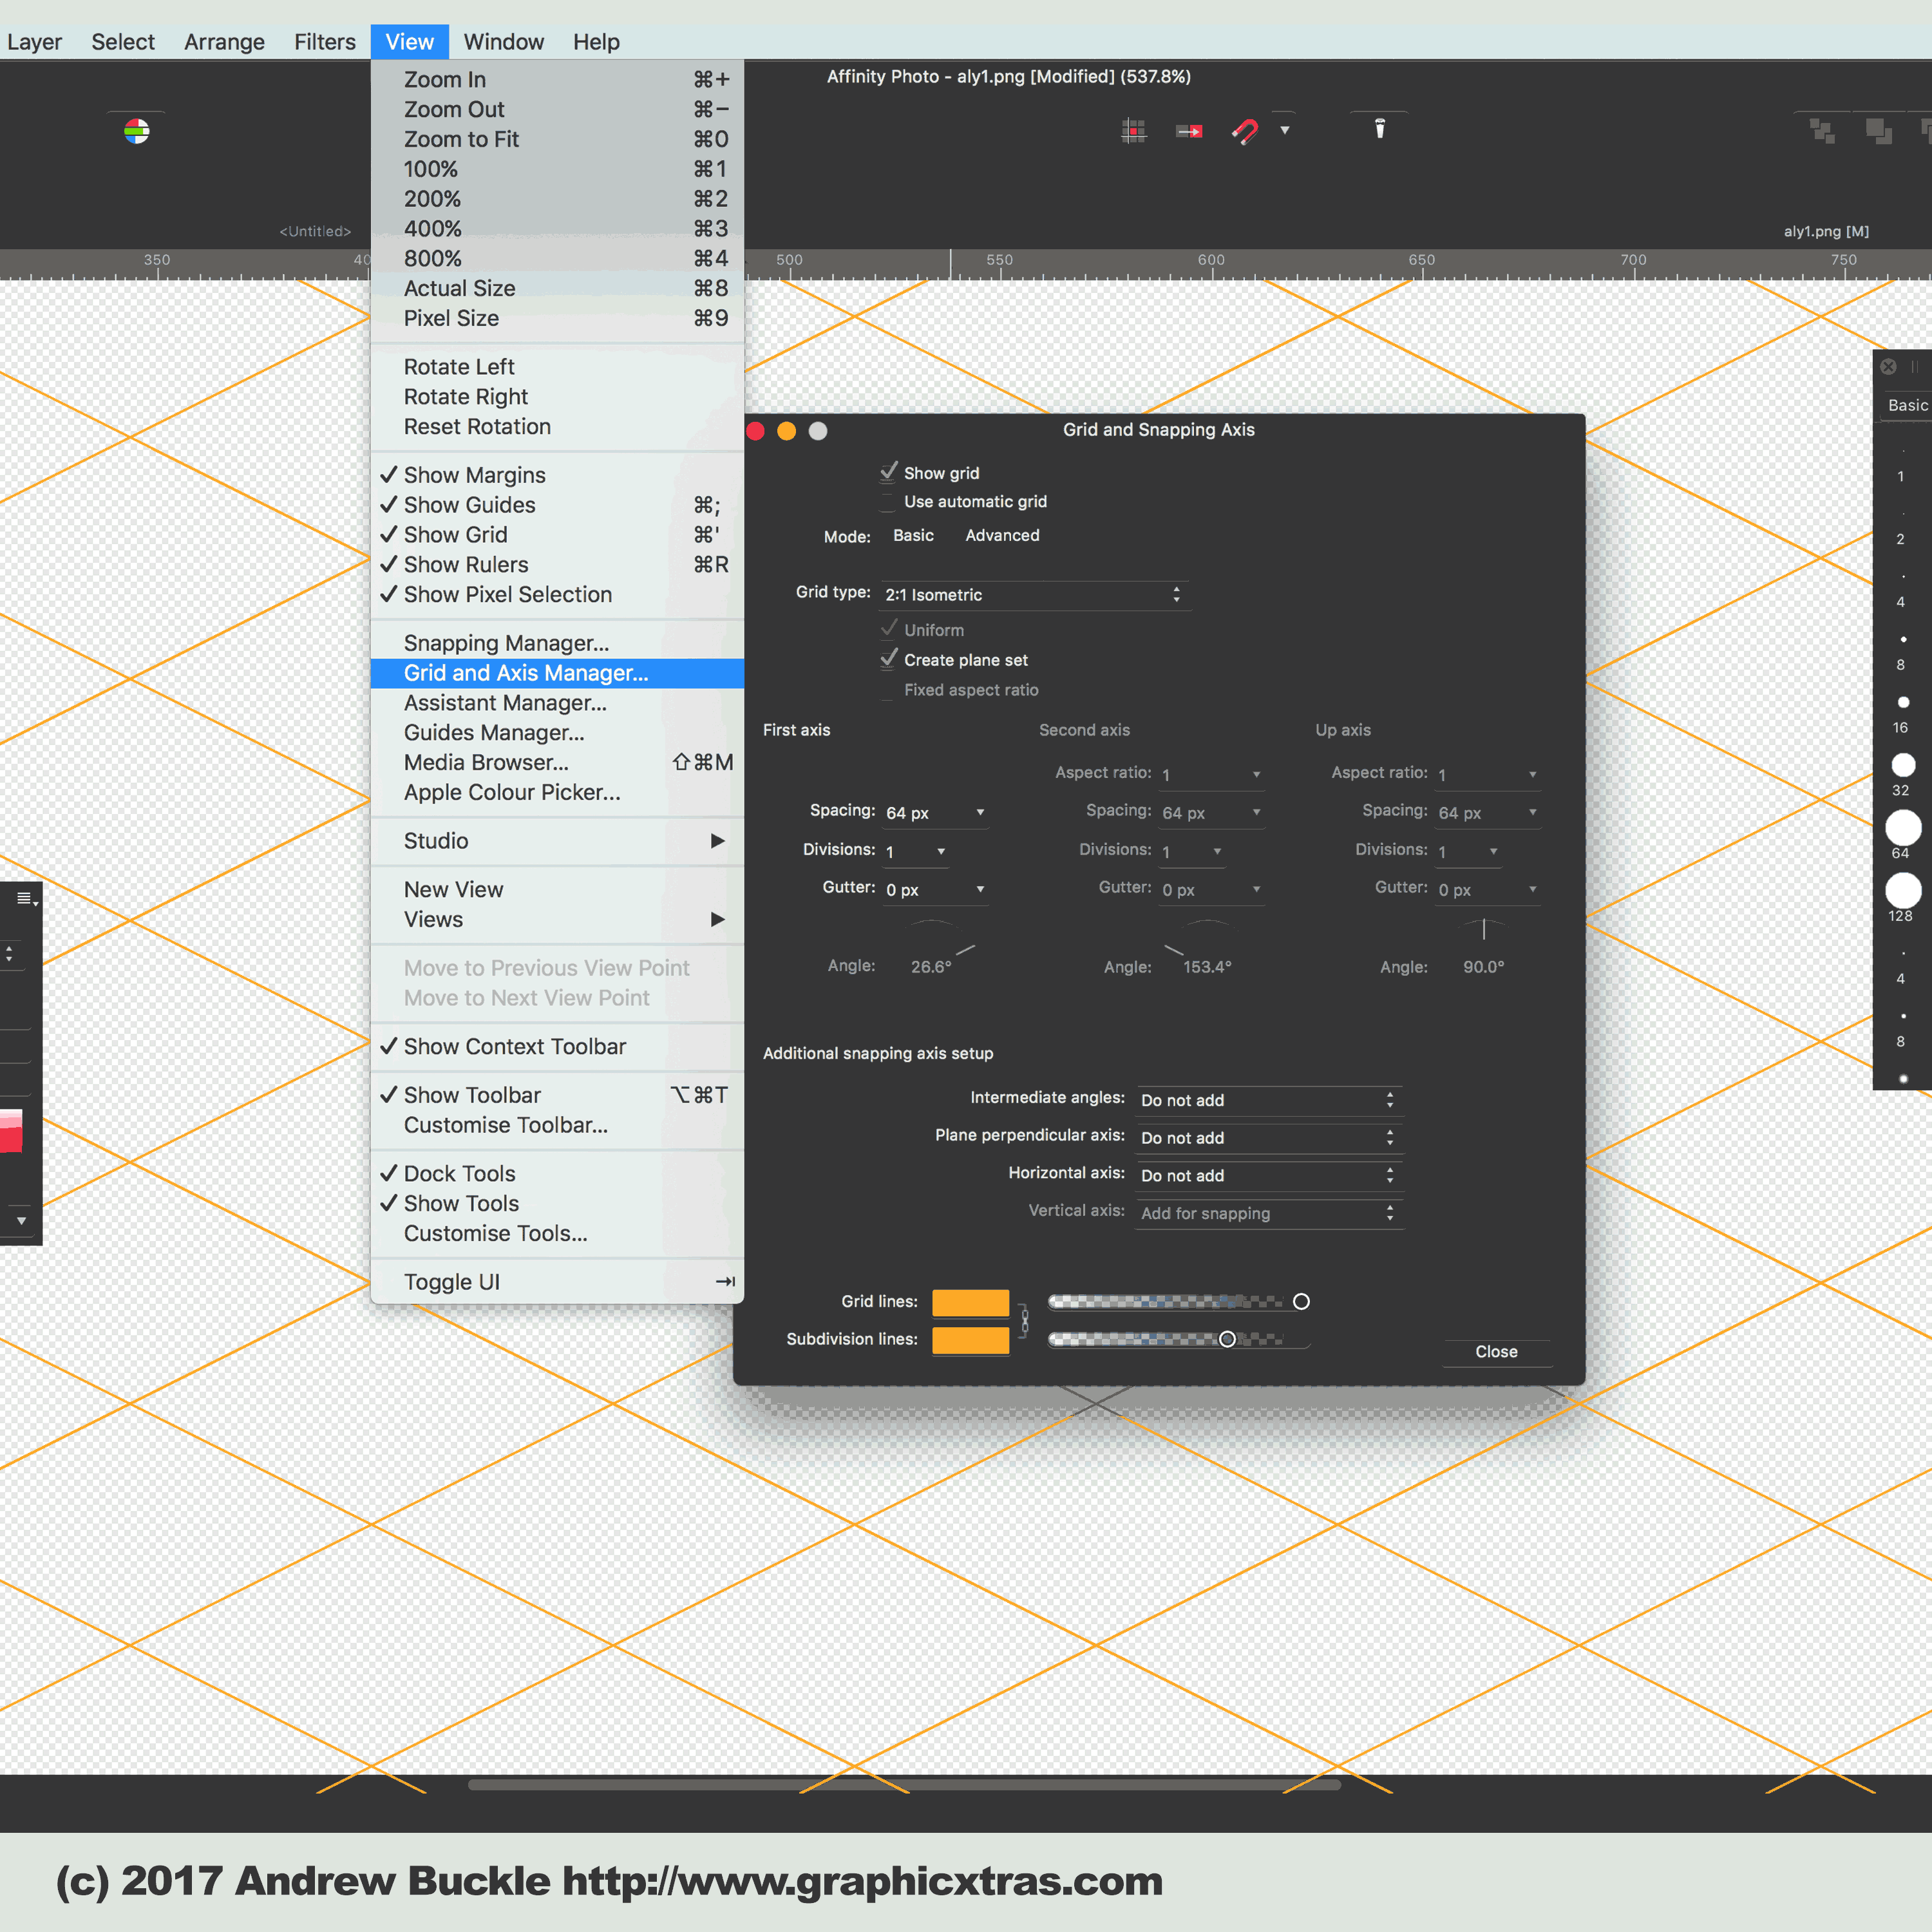
Task: Open the Layer menu
Action: click(x=35, y=42)
